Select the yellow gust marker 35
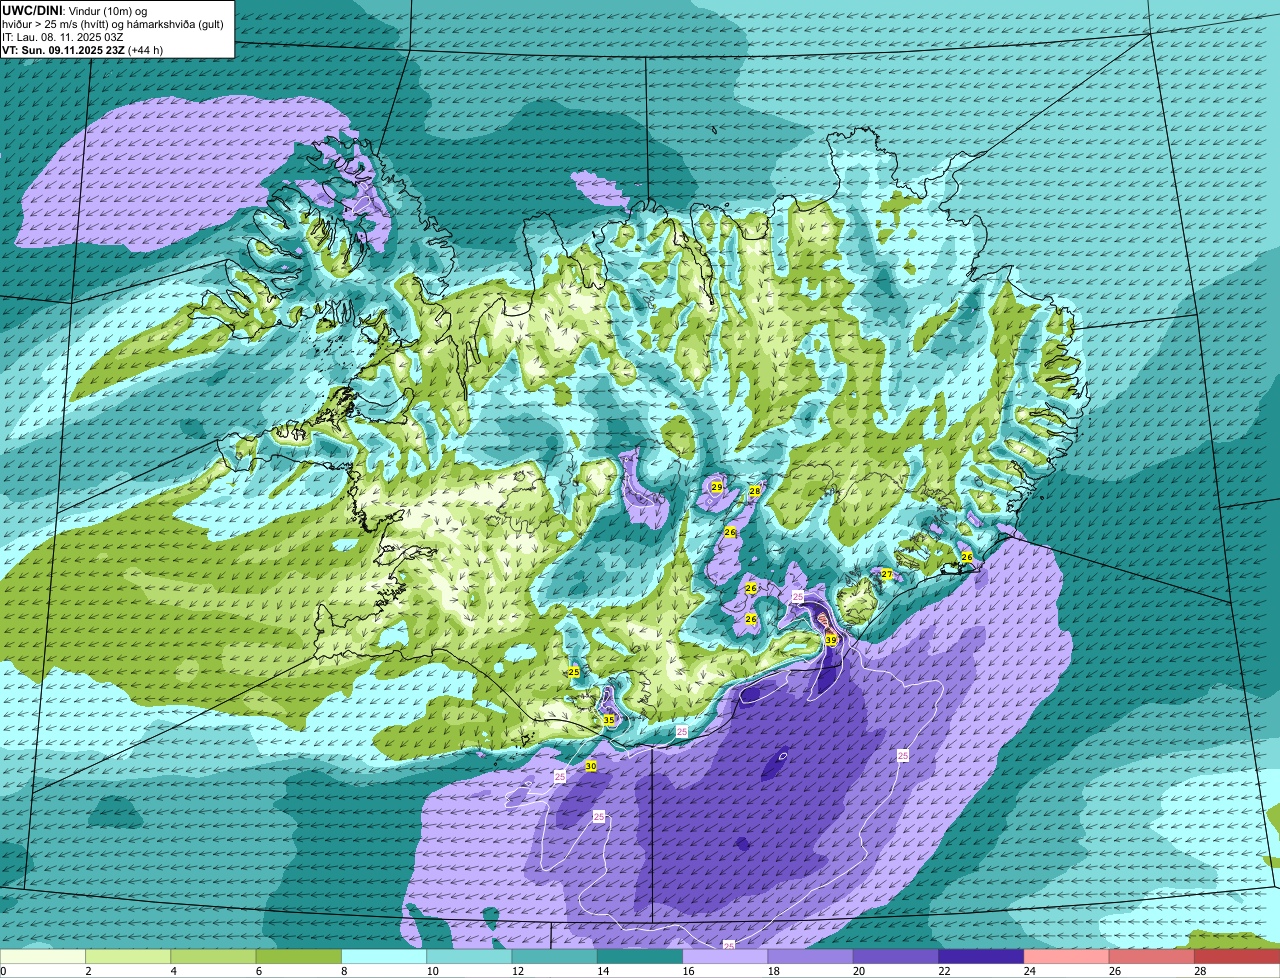The image size is (1280, 978). (608, 719)
